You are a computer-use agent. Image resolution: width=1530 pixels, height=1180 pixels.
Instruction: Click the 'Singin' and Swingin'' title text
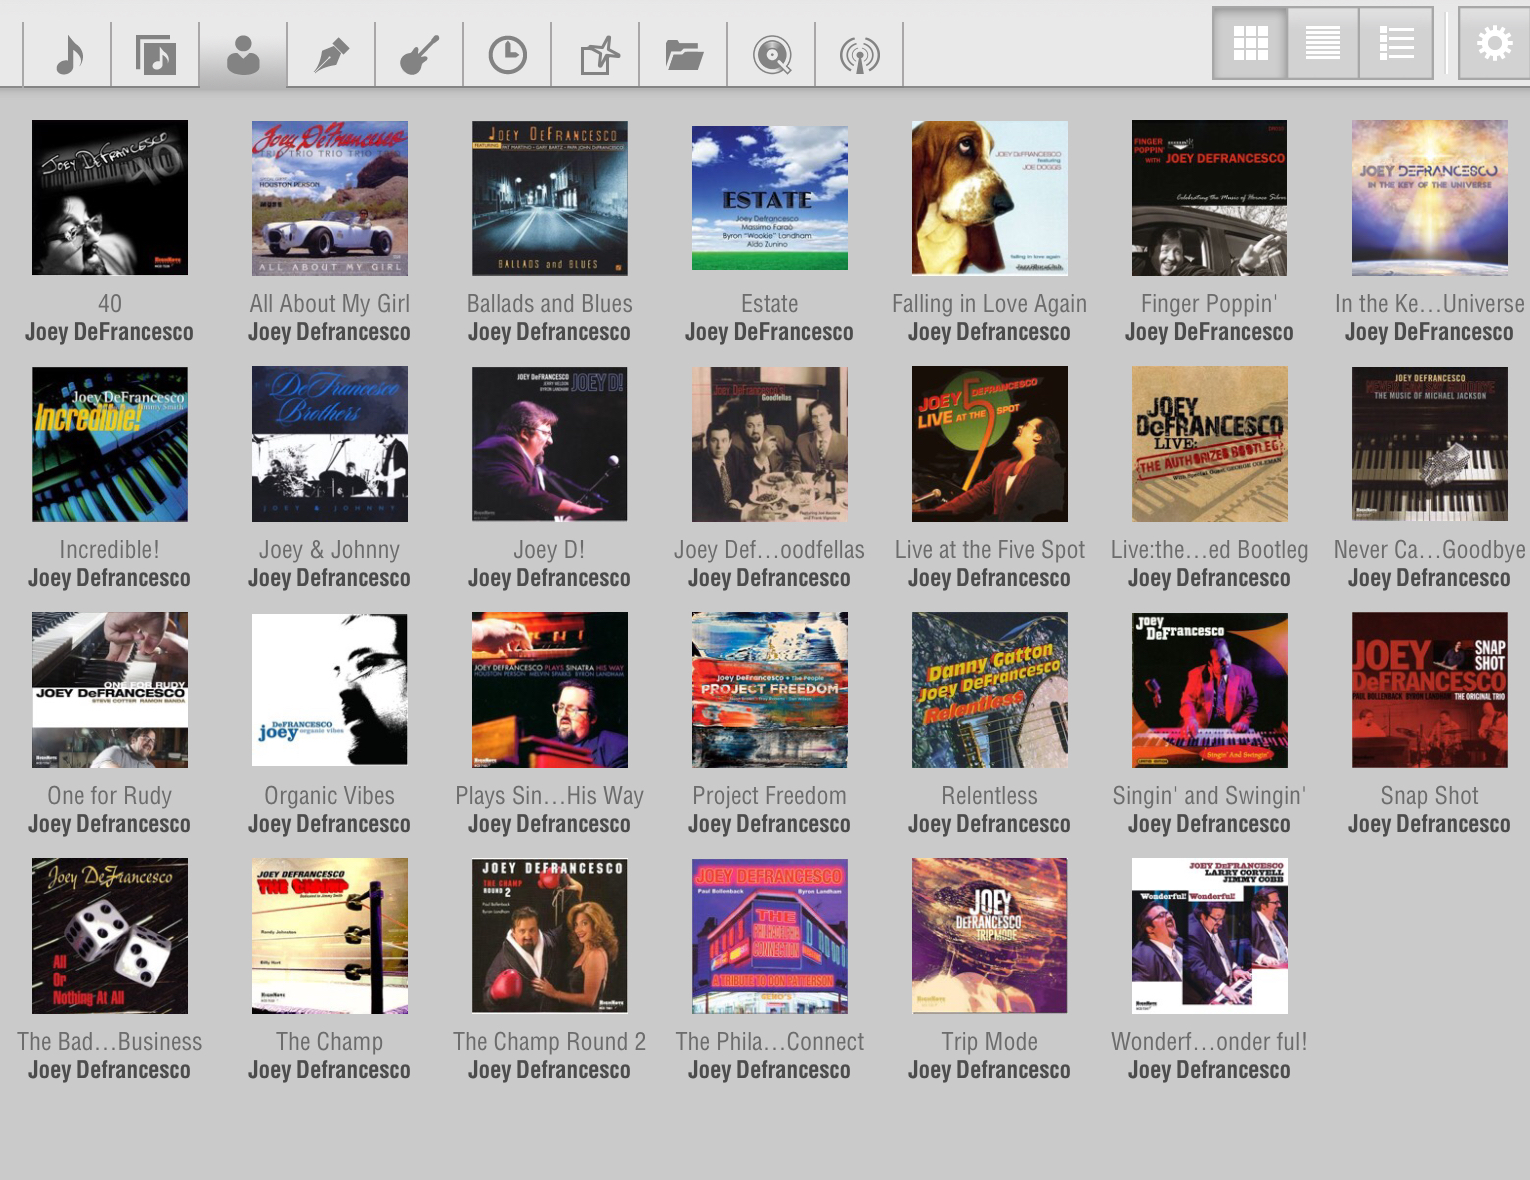[1210, 795]
